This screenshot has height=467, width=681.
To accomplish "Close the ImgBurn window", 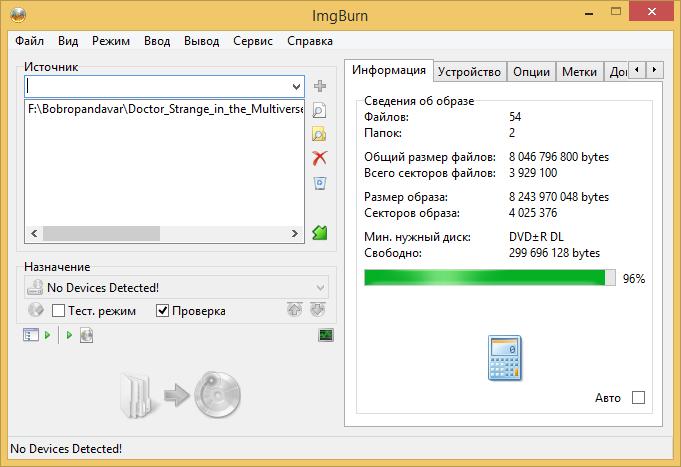I will pos(651,12).
